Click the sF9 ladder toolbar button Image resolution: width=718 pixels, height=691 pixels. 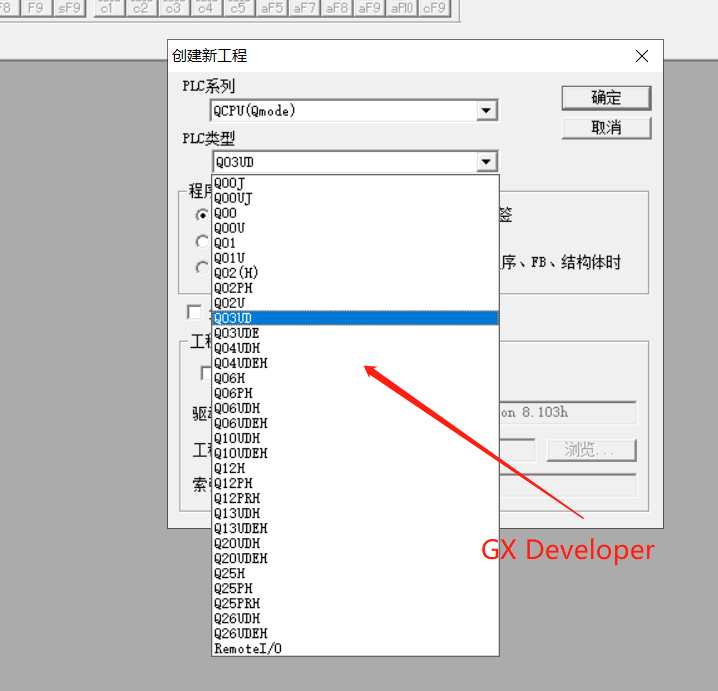pos(69,9)
